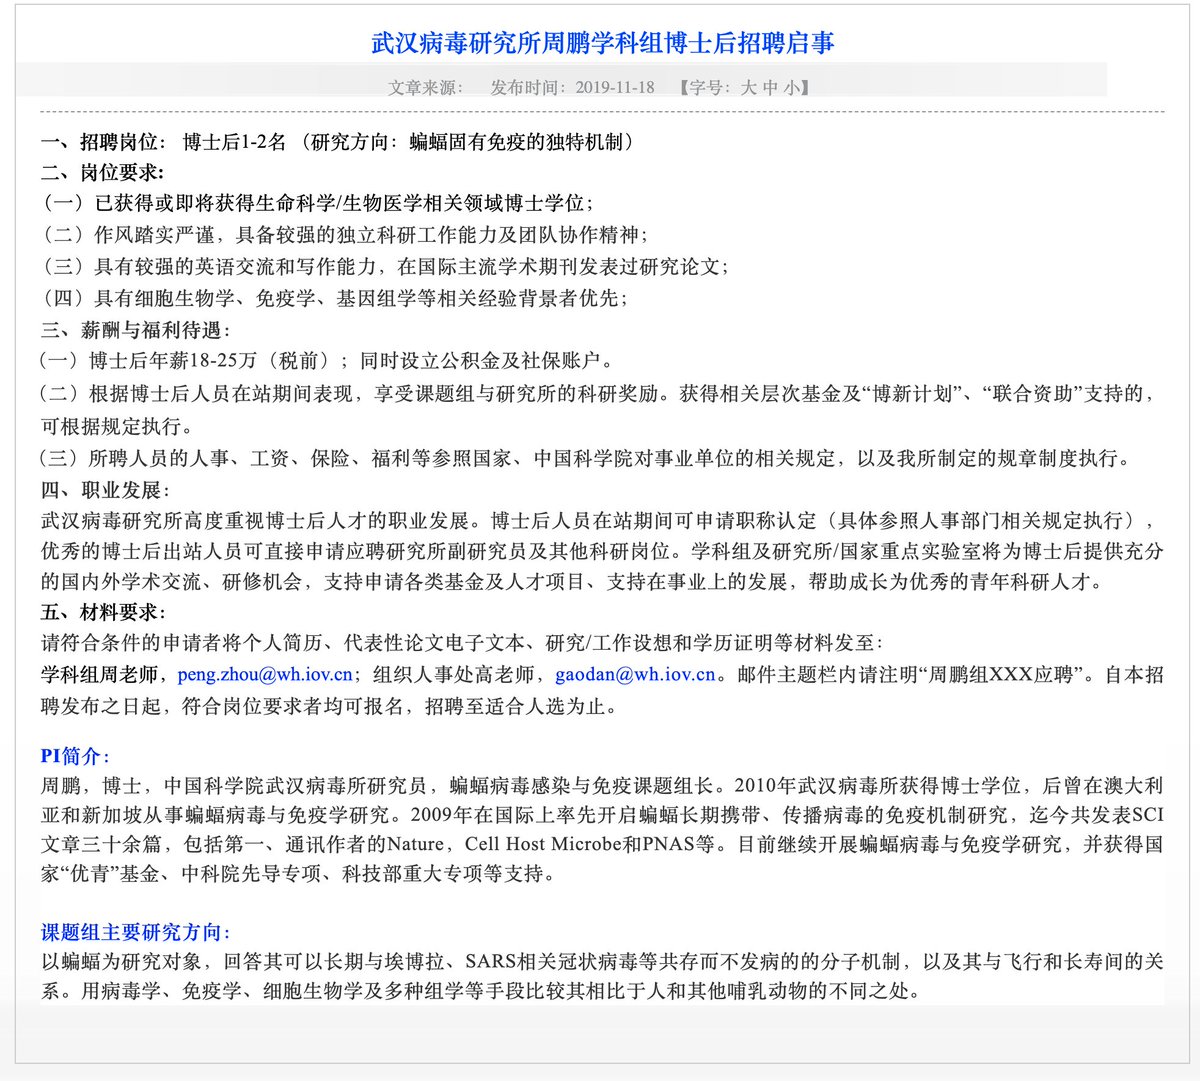Set font size to 小 (small)
The height and width of the screenshot is (1081, 1200).
click(791, 88)
